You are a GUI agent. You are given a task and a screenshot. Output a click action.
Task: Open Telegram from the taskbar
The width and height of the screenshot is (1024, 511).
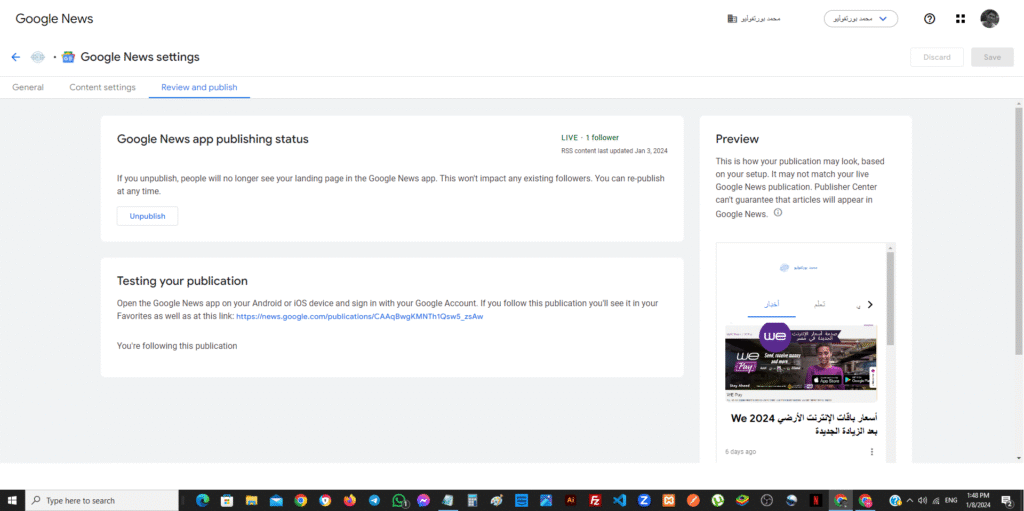[374, 501]
